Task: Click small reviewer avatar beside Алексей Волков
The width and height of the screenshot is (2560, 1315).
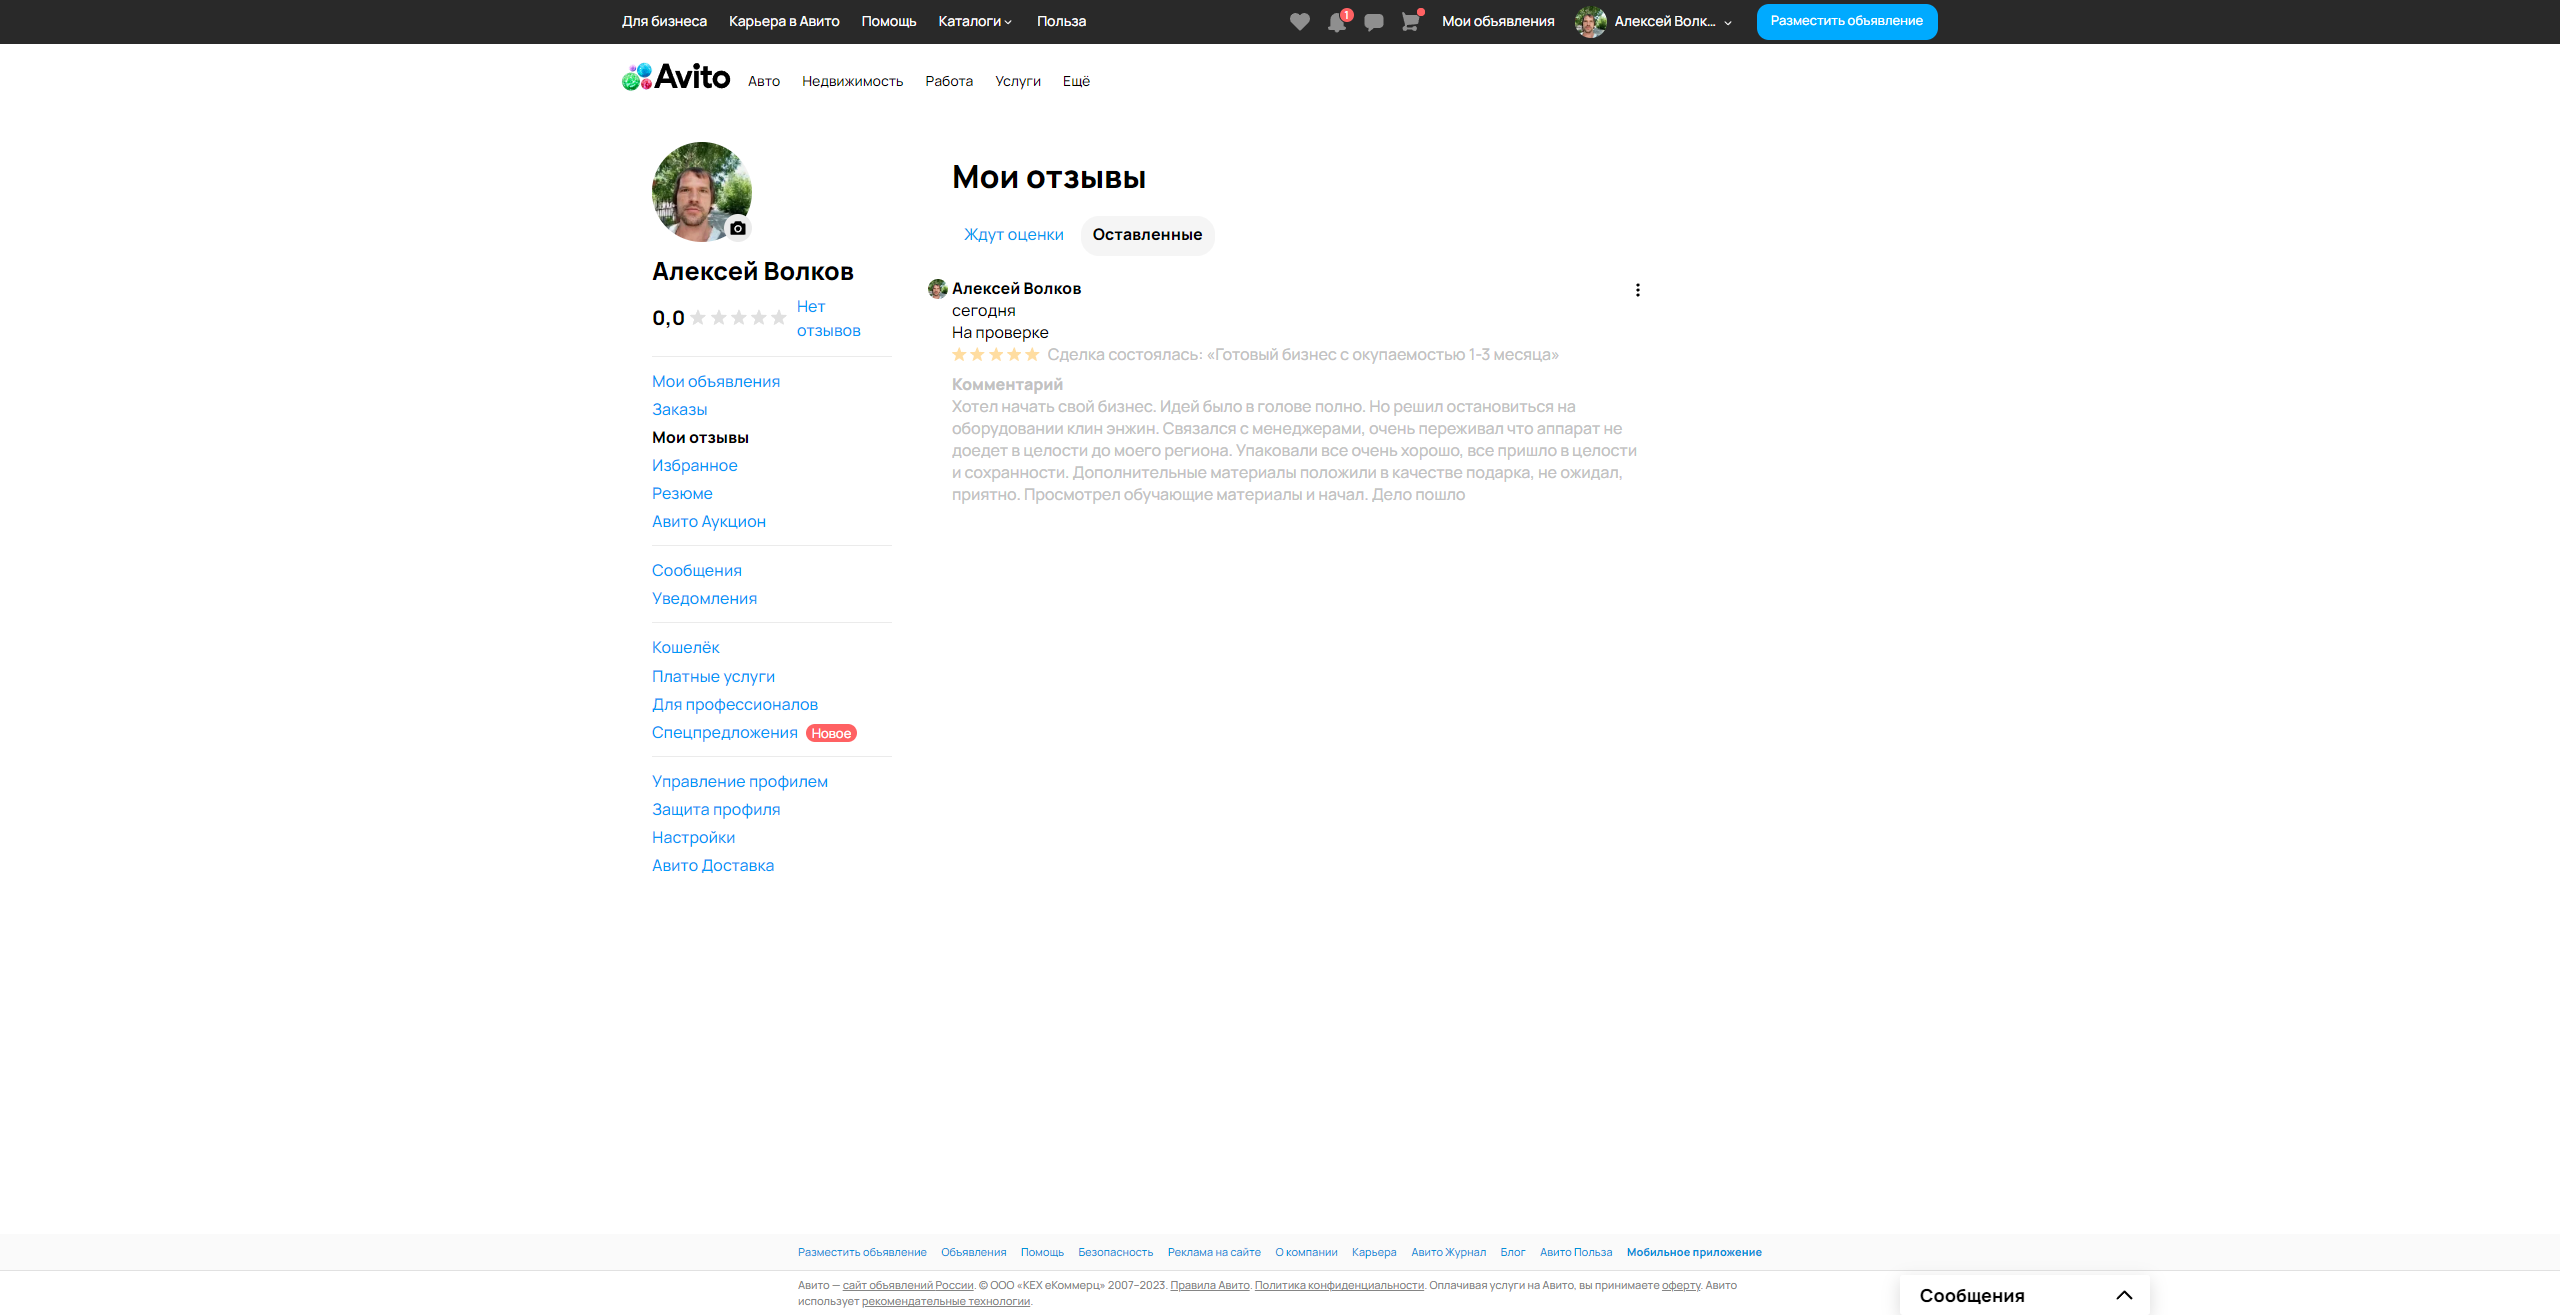Action: (x=937, y=289)
